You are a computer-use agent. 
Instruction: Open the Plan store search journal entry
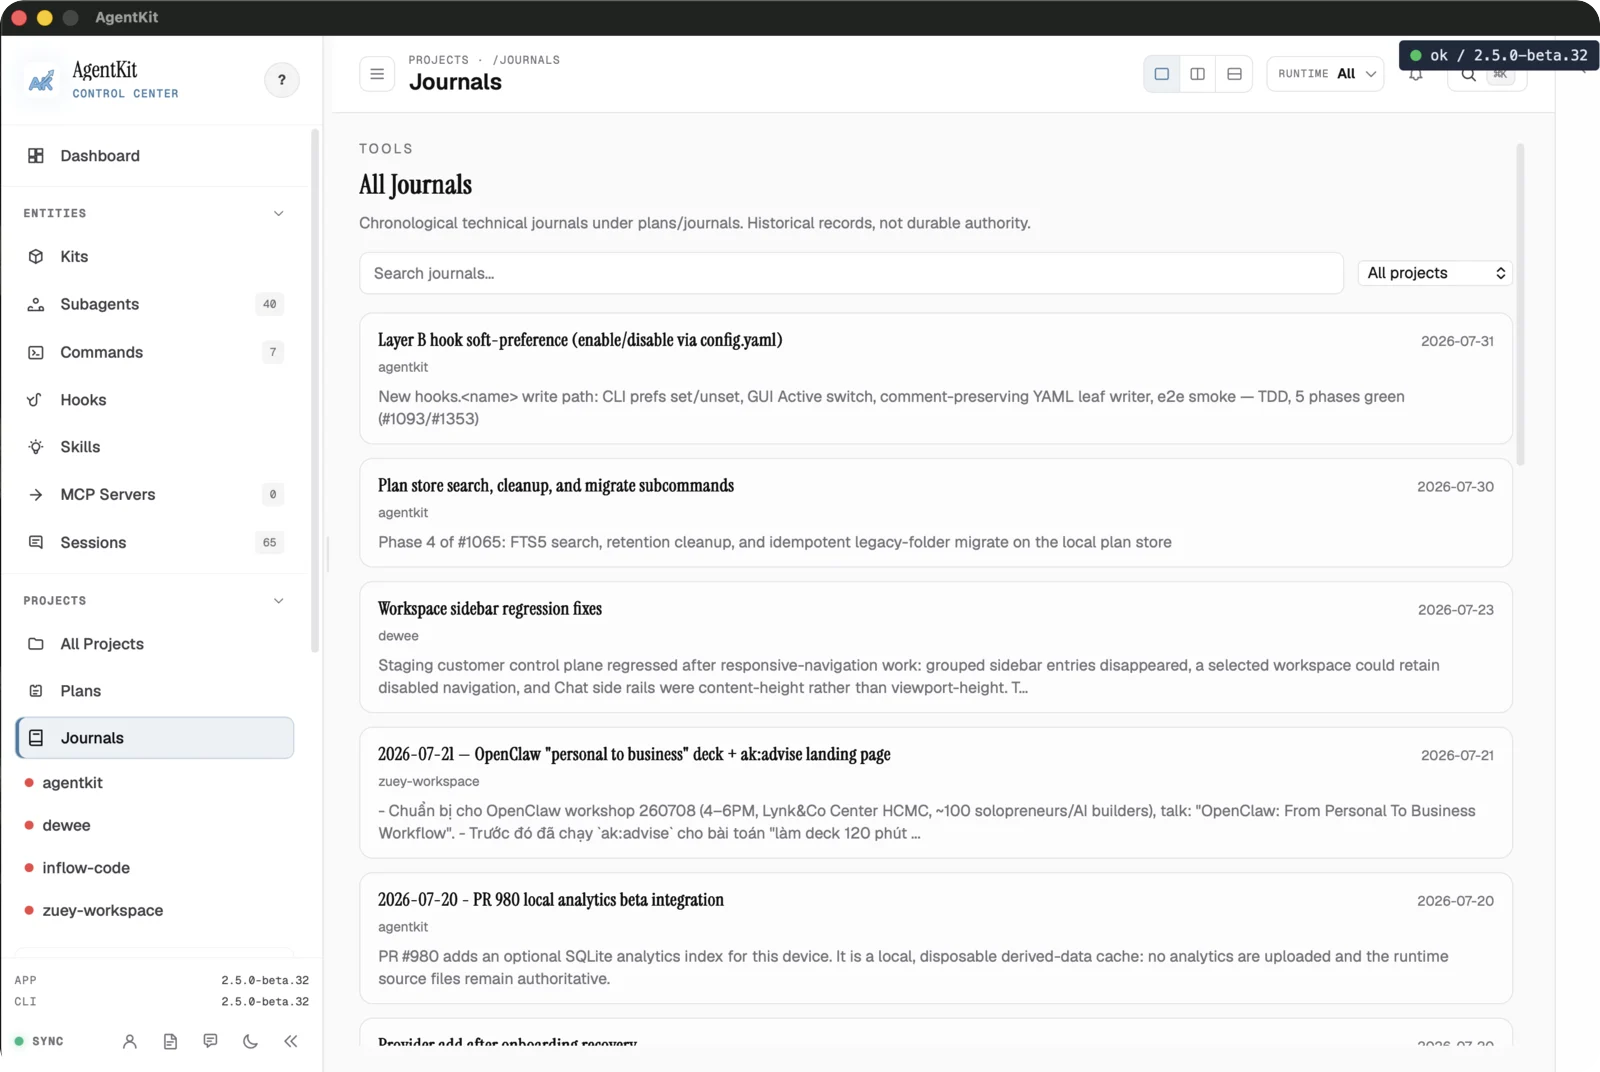click(936, 513)
